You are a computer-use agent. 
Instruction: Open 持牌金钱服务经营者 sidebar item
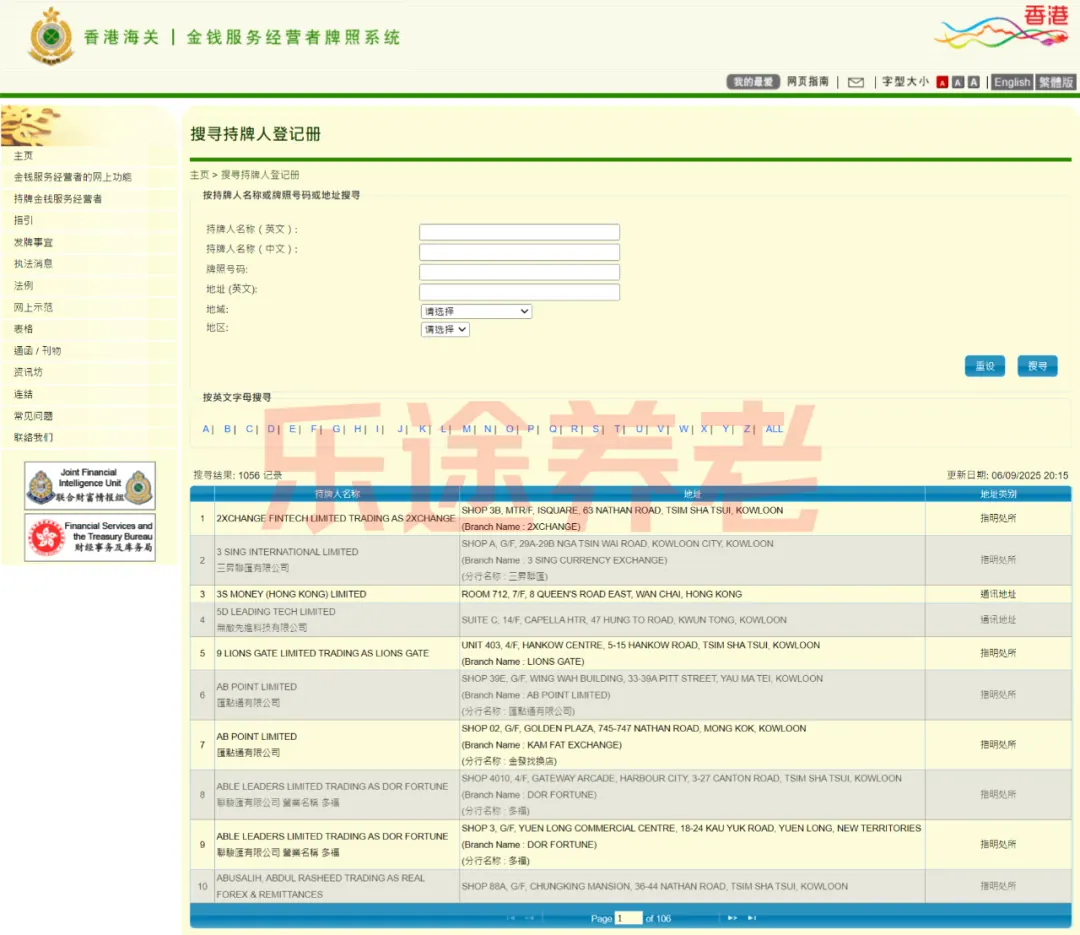tap(57, 198)
